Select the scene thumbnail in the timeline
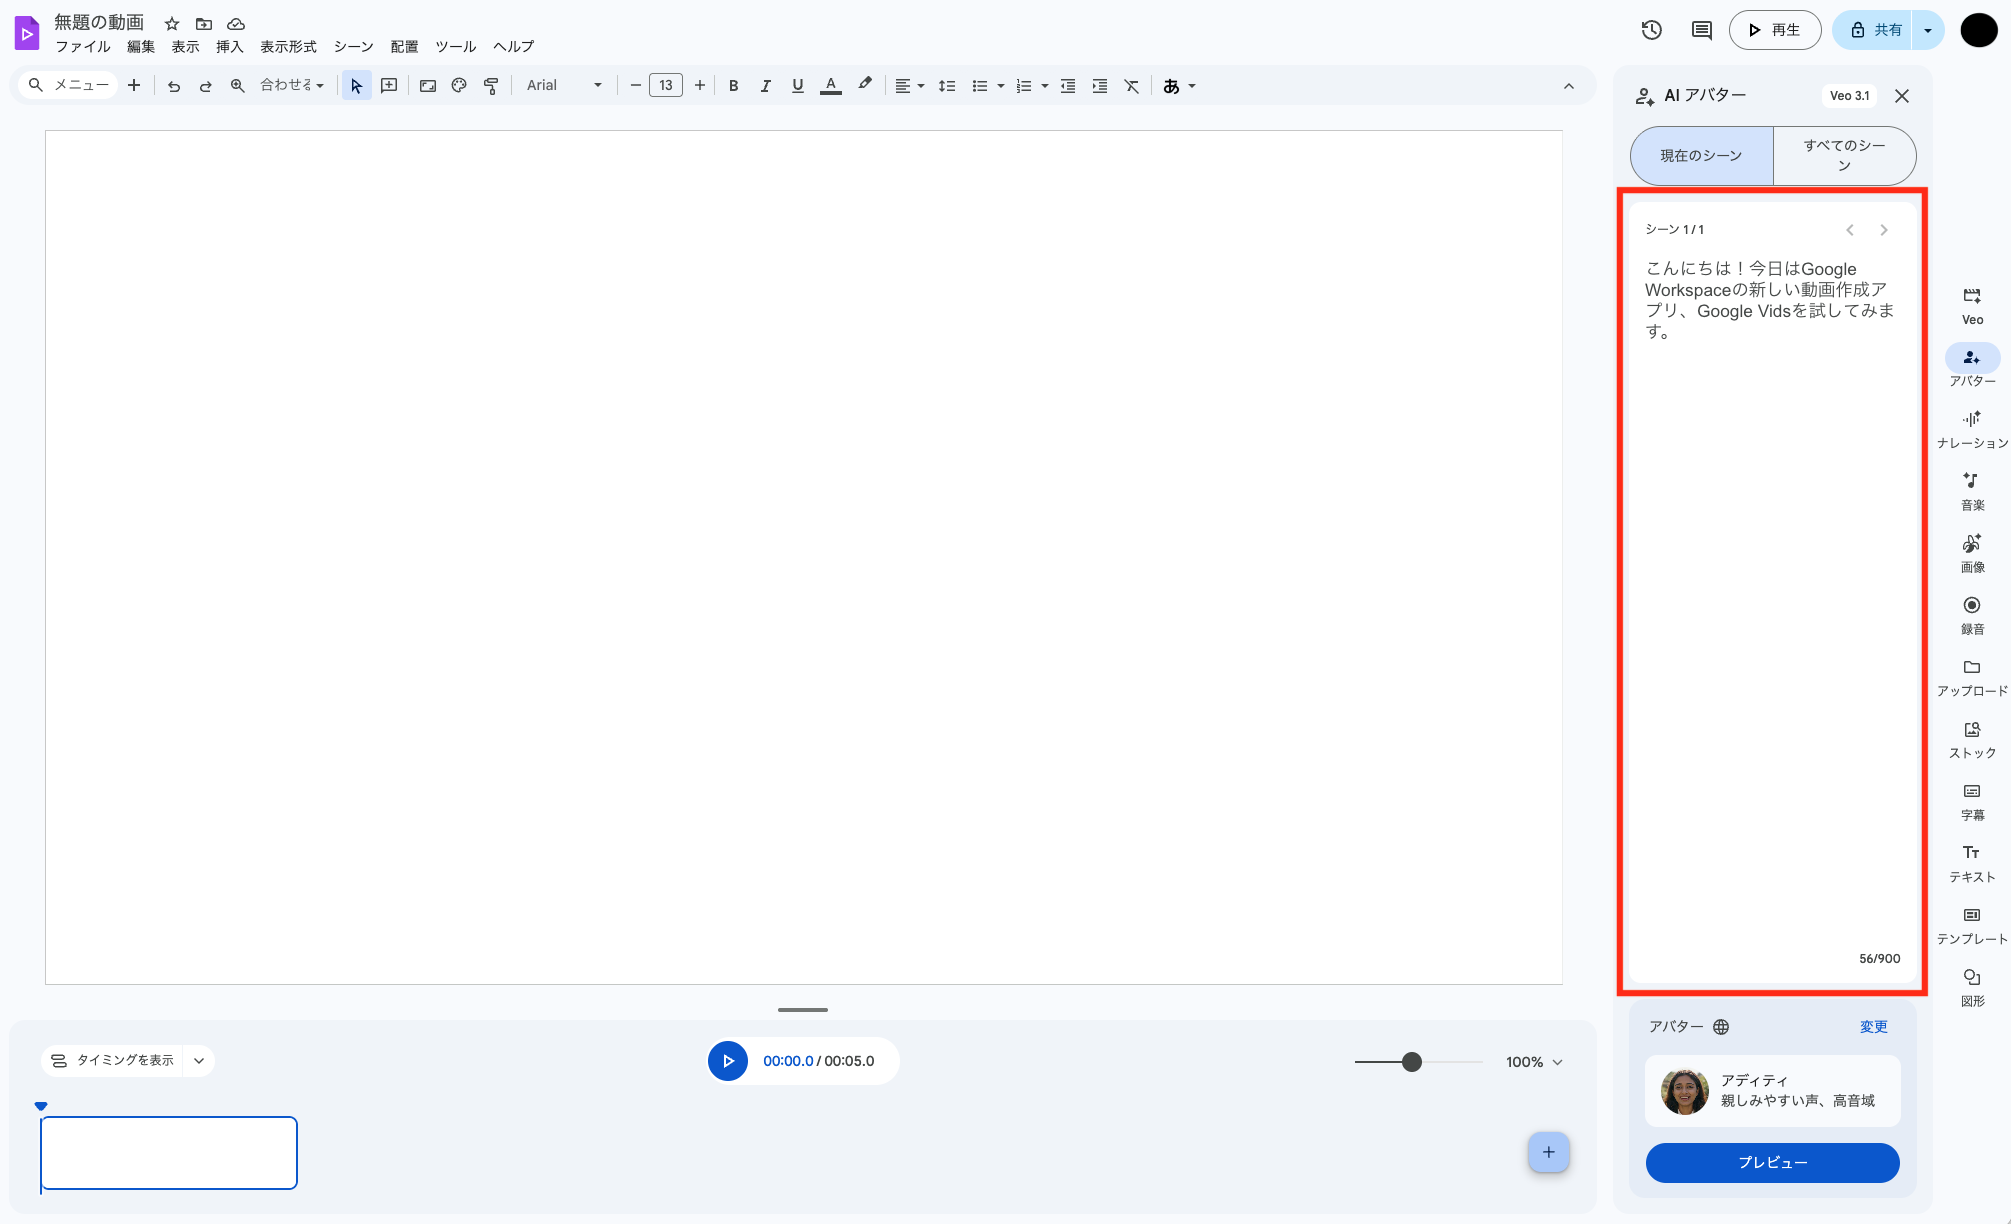Screen dimensions: 2011x1224 pyautogui.click(x=169, y=1153)
